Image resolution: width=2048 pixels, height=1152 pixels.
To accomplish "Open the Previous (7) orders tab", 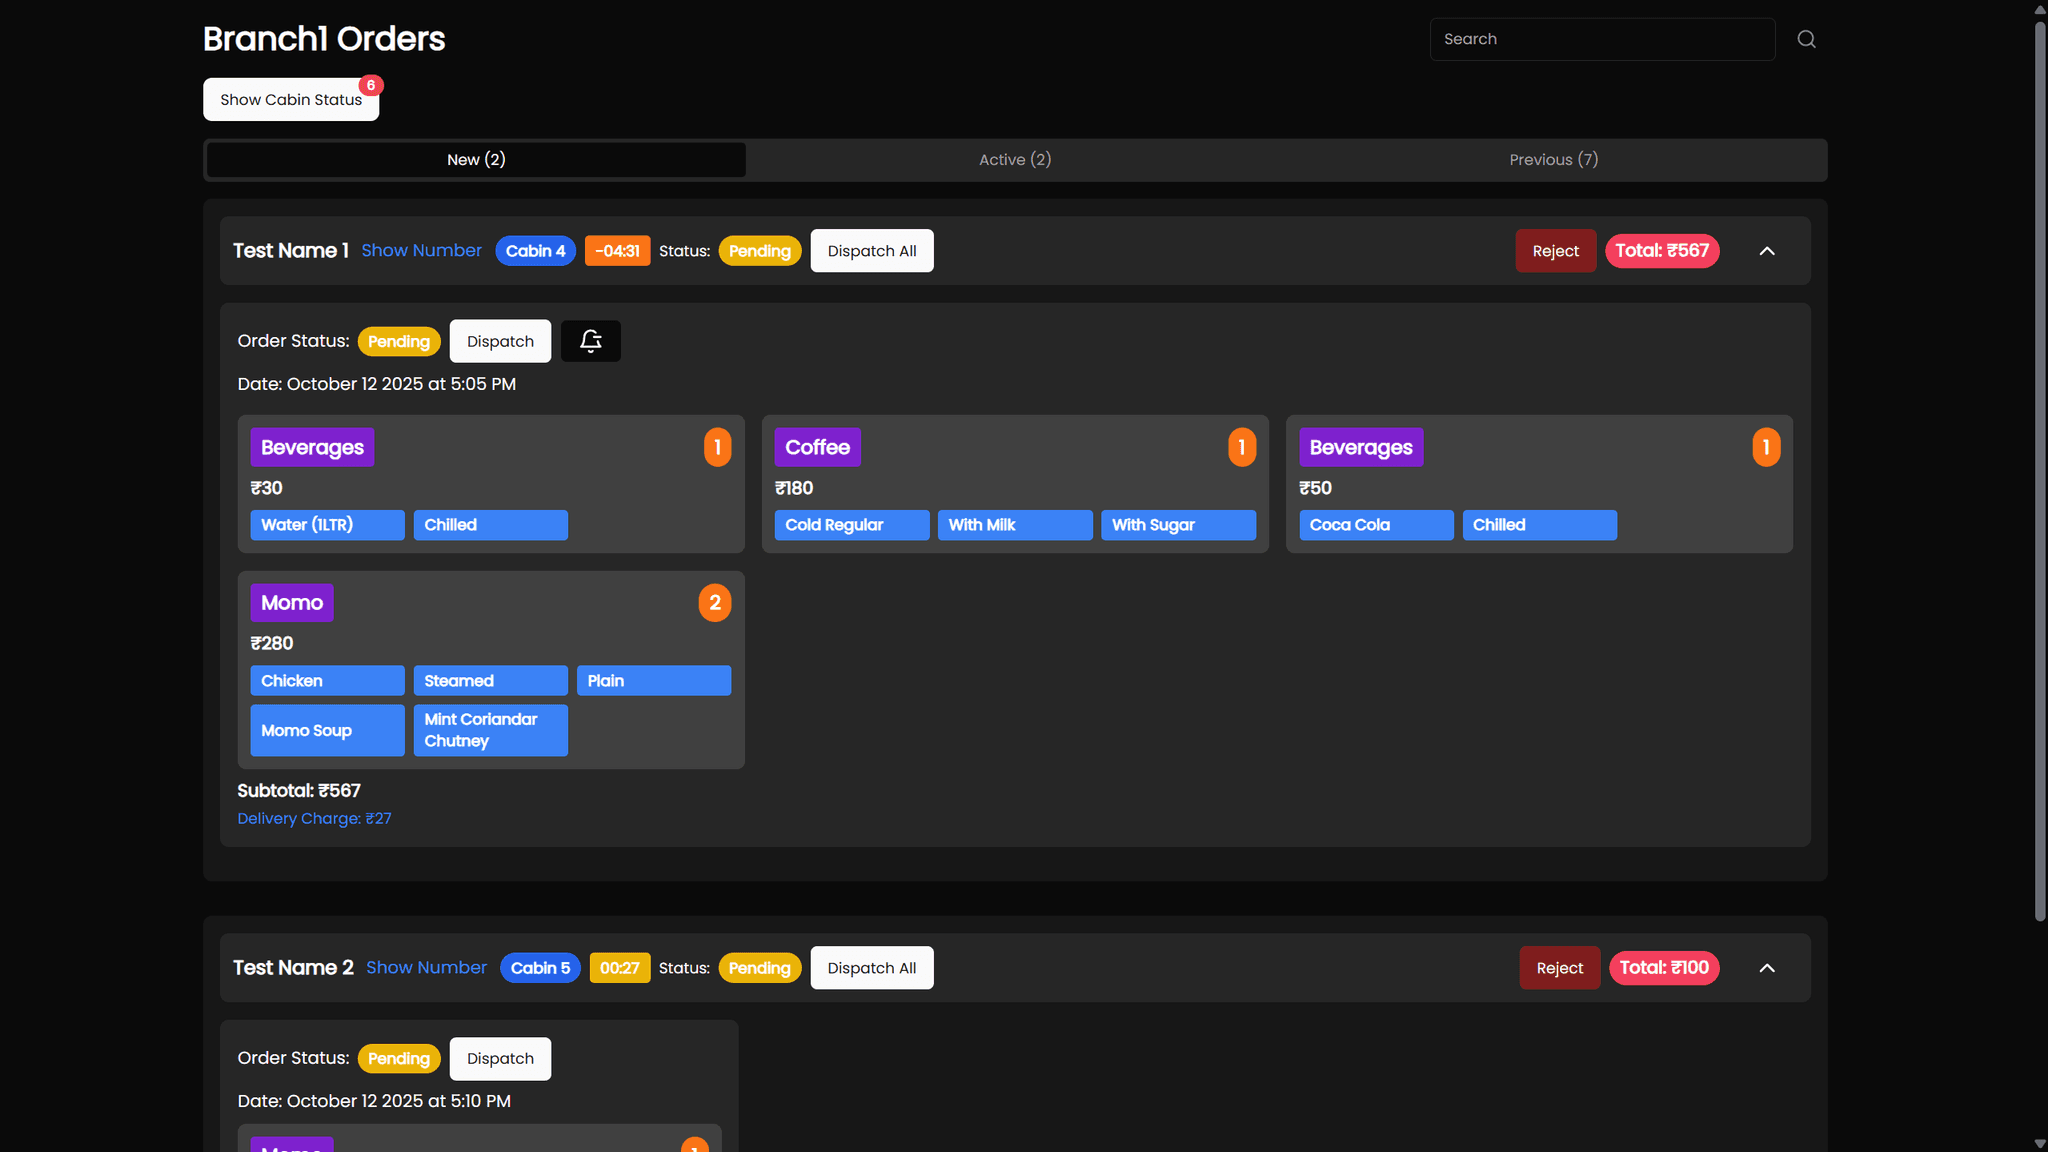I will [x=1553, y=159].
